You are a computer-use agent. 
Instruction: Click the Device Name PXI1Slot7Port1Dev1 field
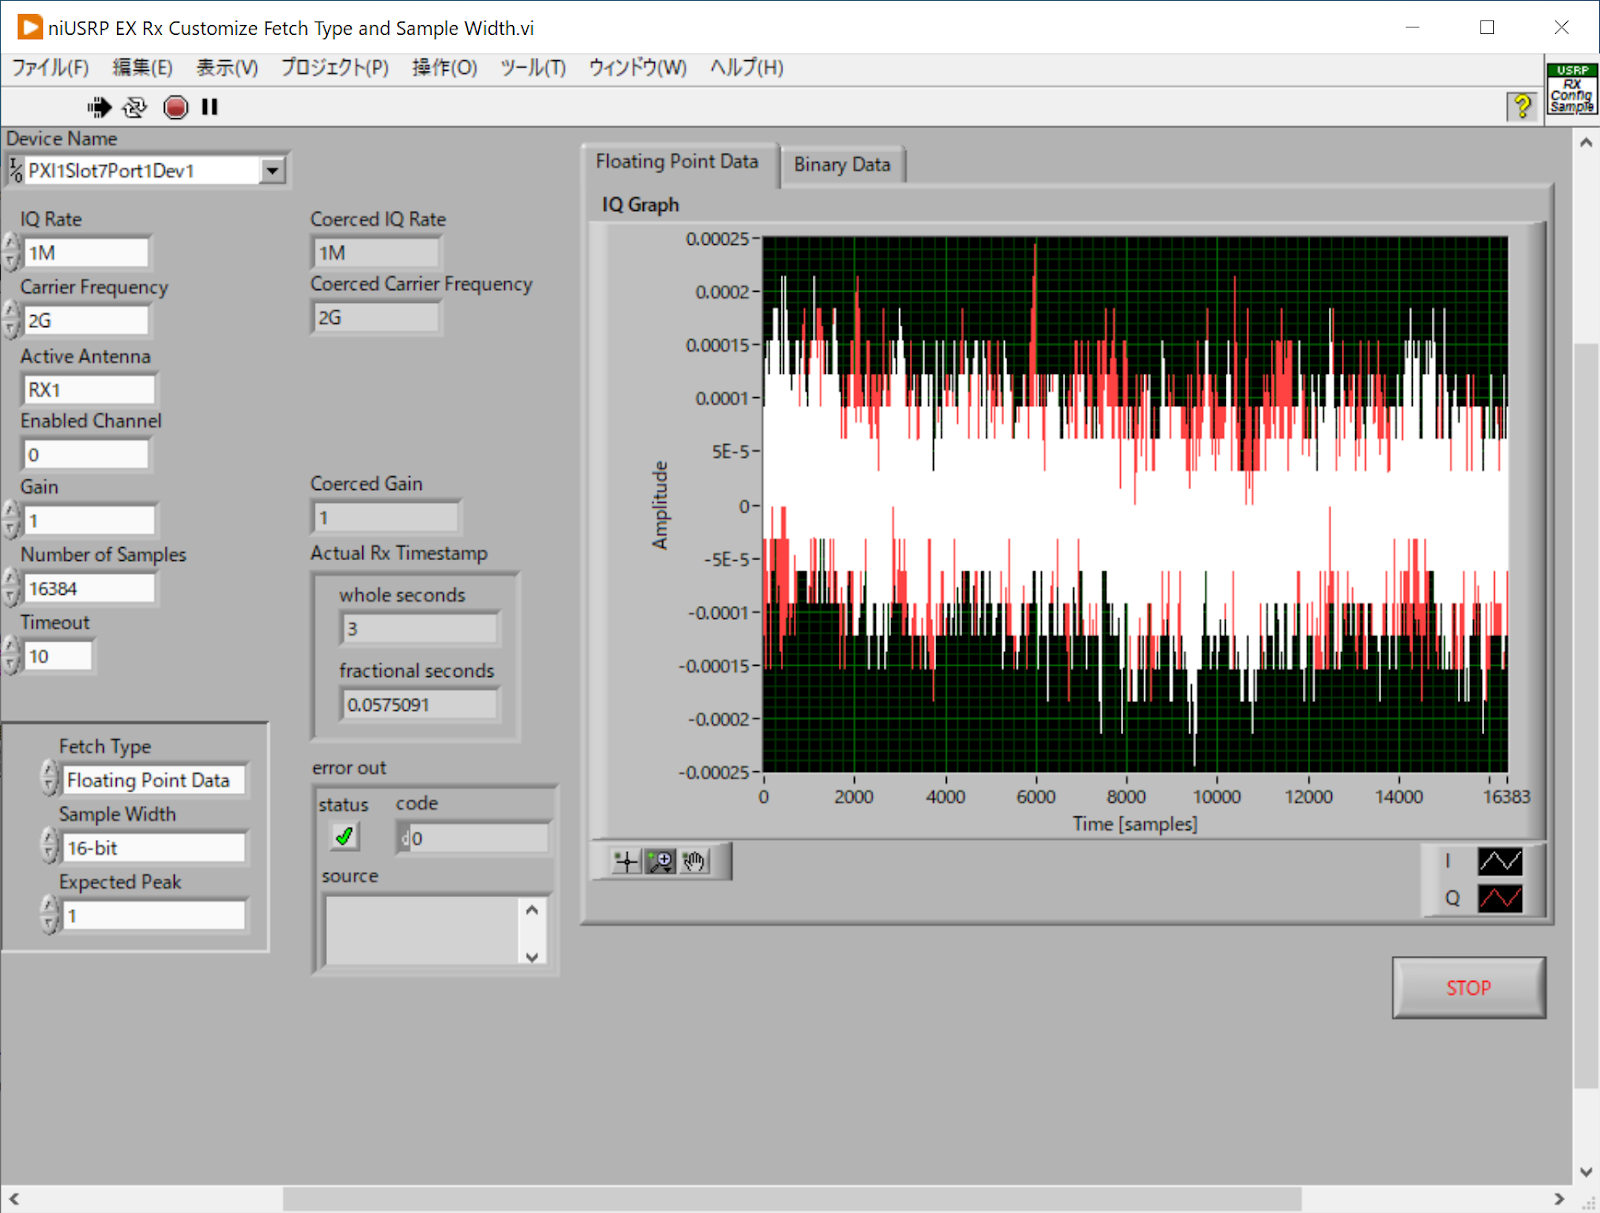pos(142,171)
